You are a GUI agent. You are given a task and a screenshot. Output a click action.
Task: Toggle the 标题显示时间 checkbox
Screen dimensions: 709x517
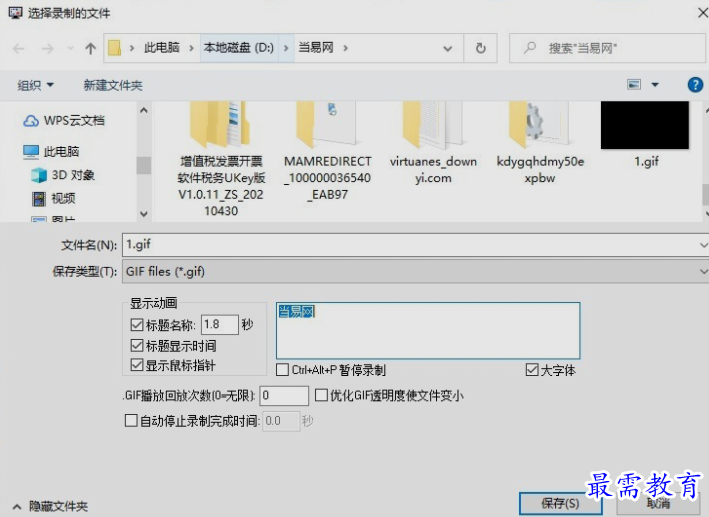[x=137, y=346]
